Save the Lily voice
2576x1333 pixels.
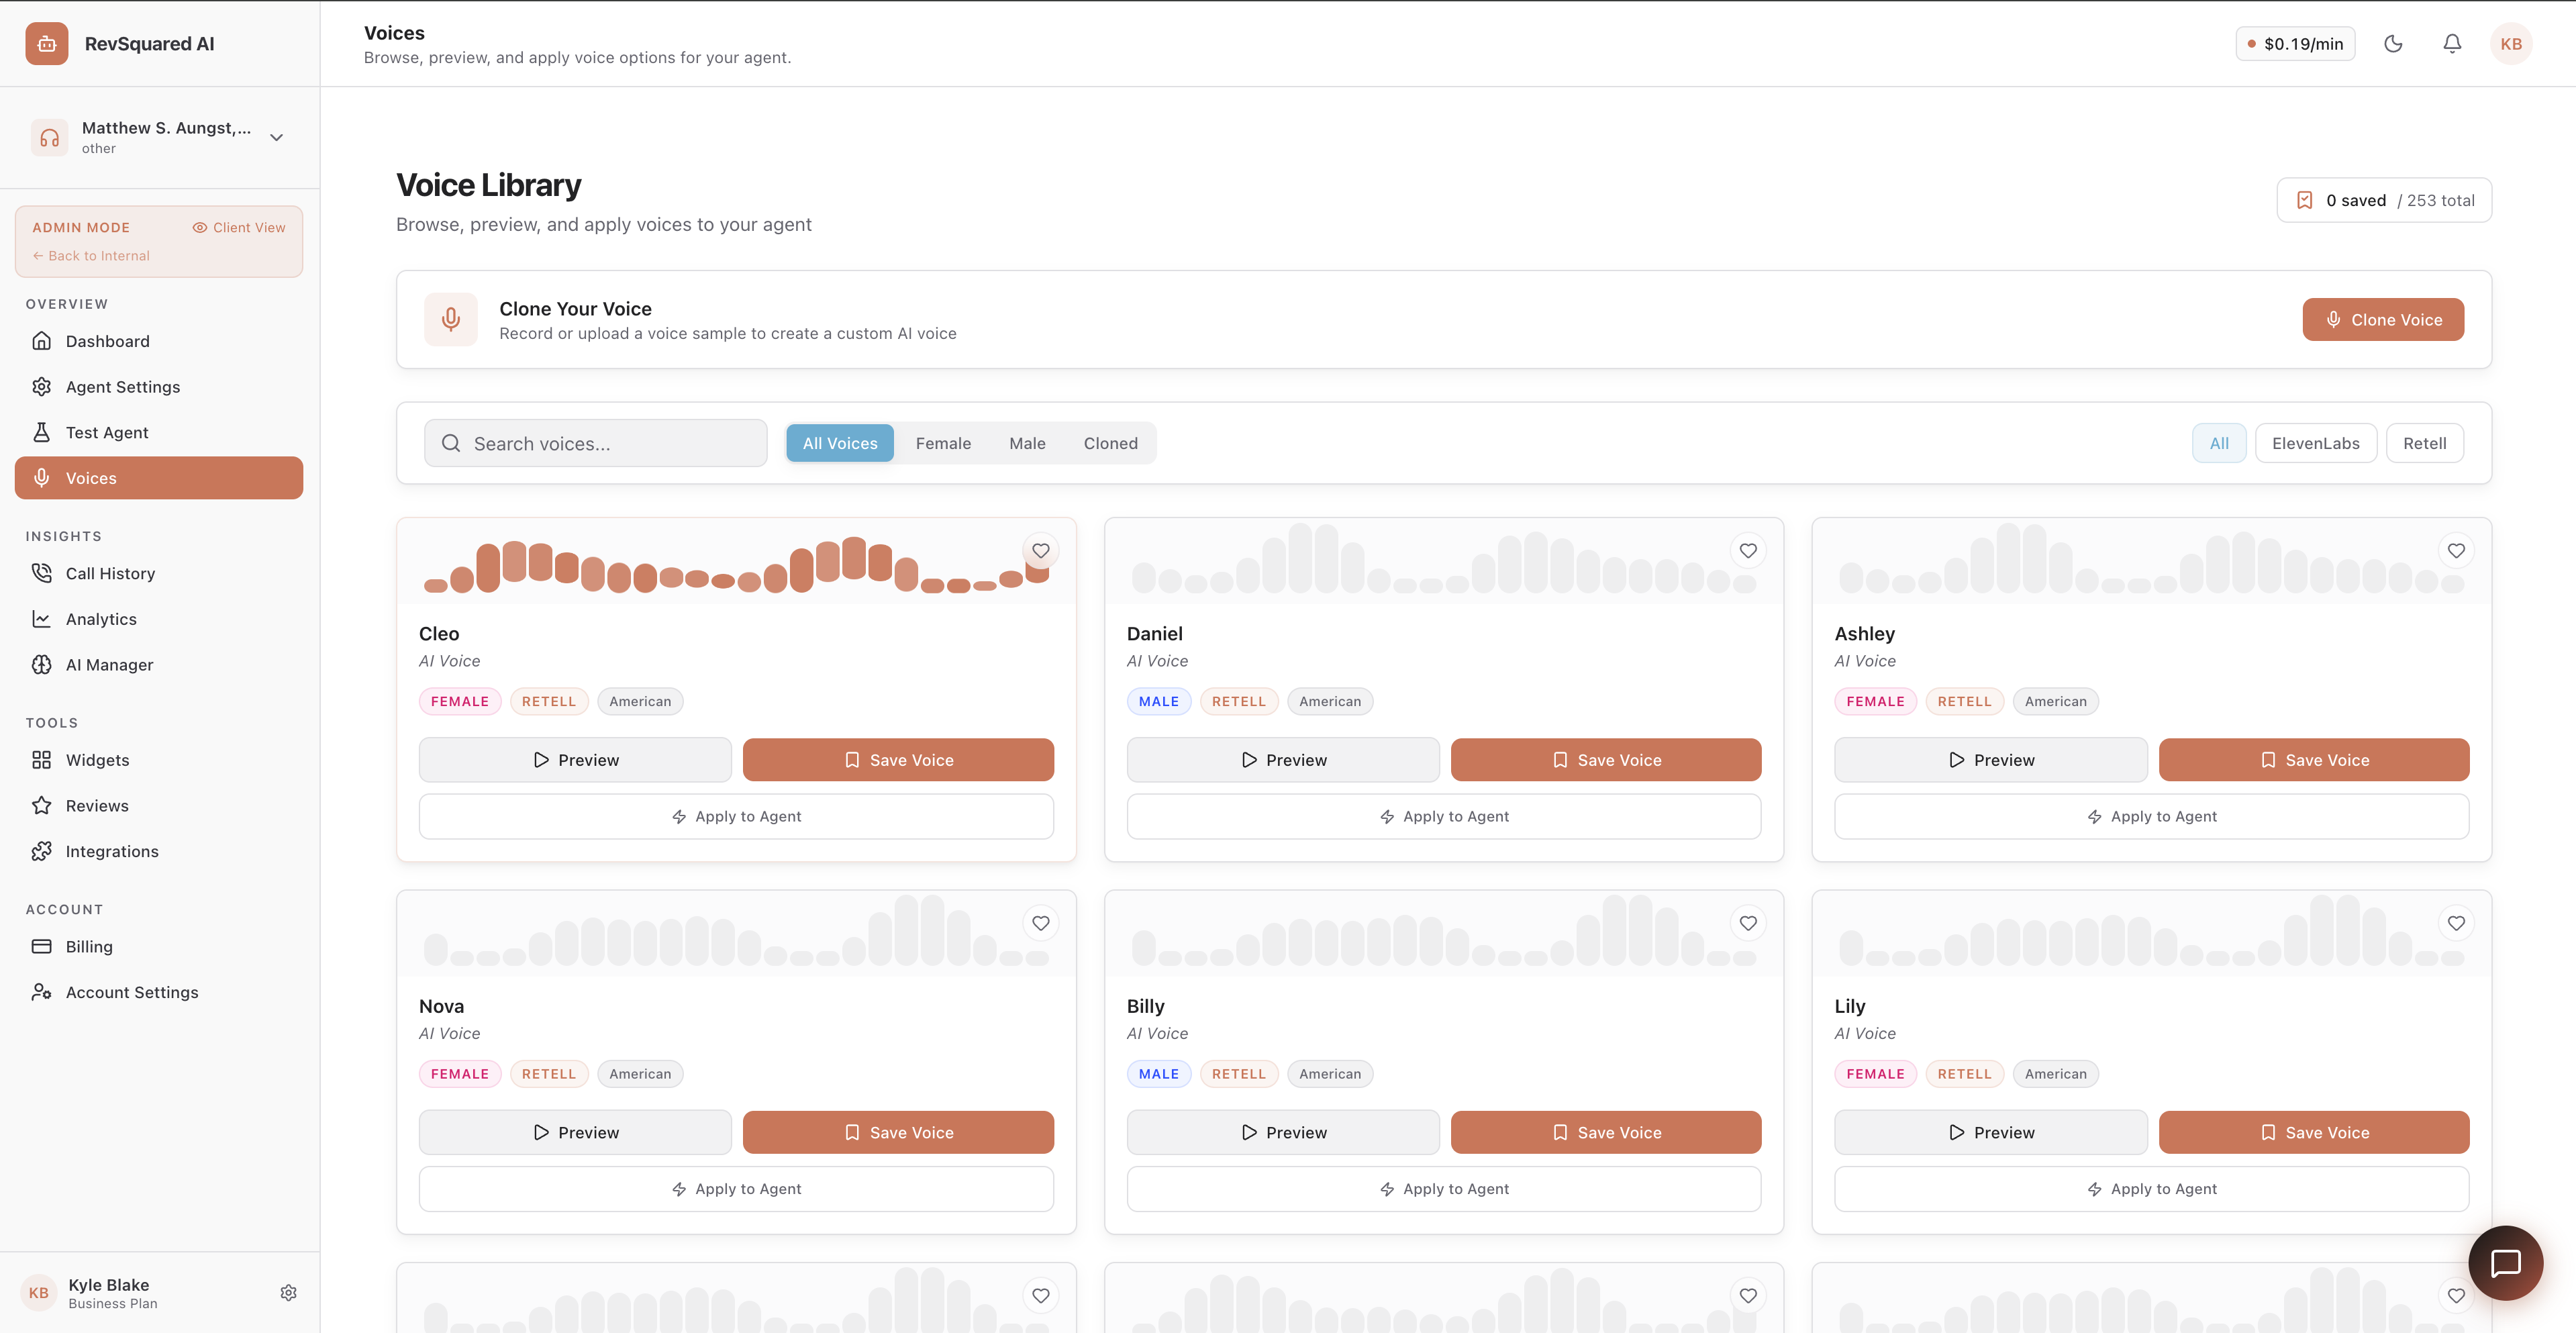pyautogui.click(x=2314, y=1132)
